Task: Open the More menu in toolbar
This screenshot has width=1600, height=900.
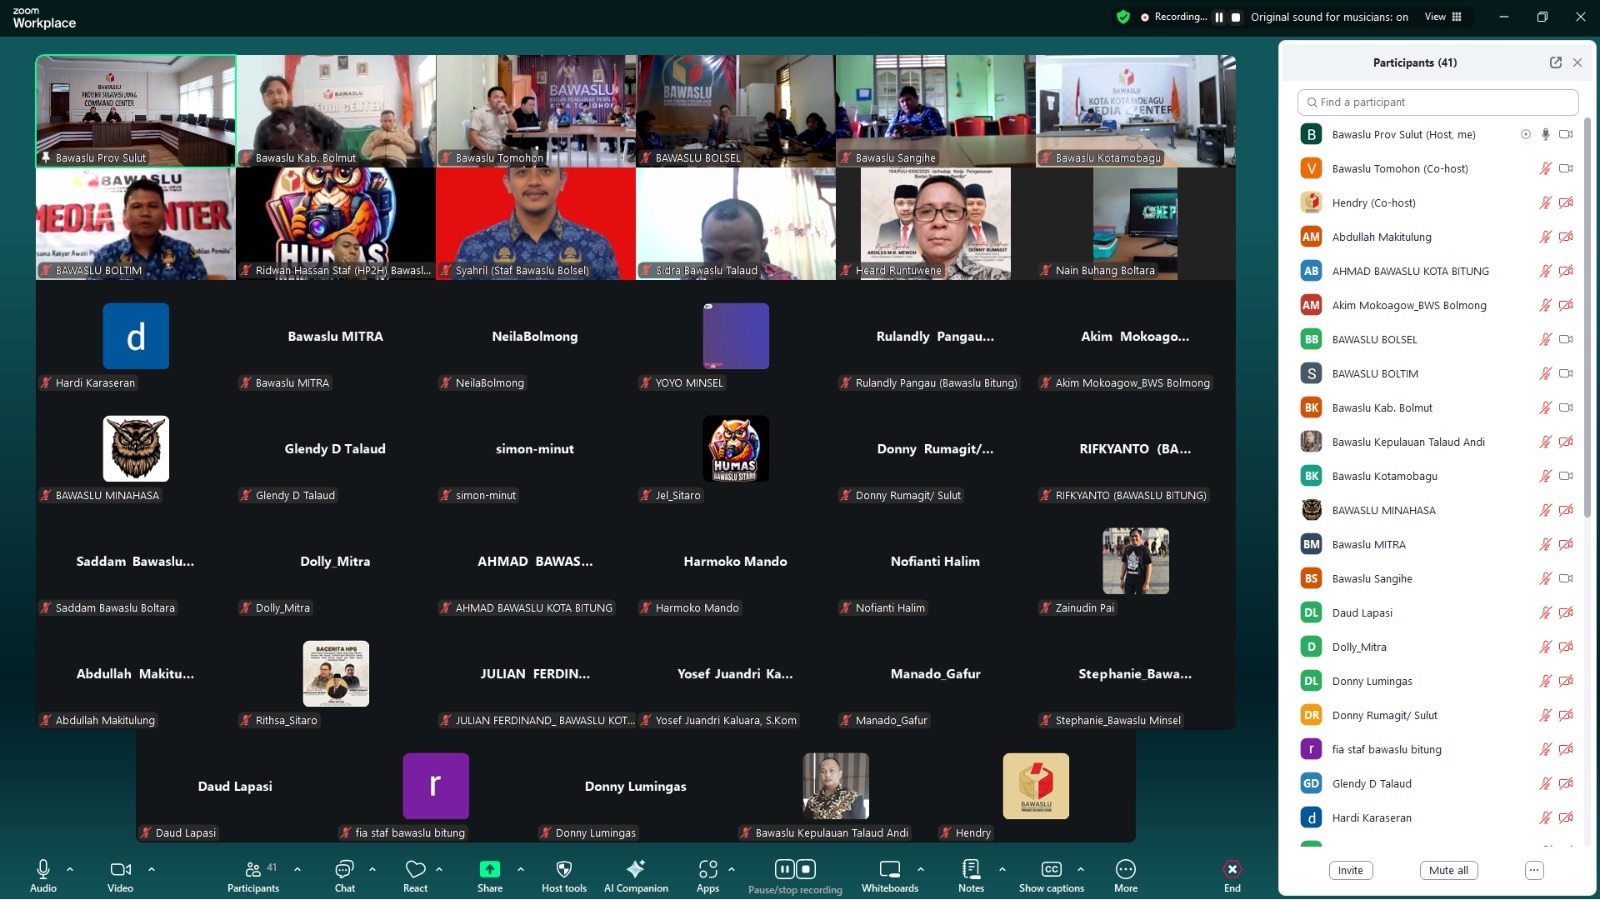Action: 1125,870
